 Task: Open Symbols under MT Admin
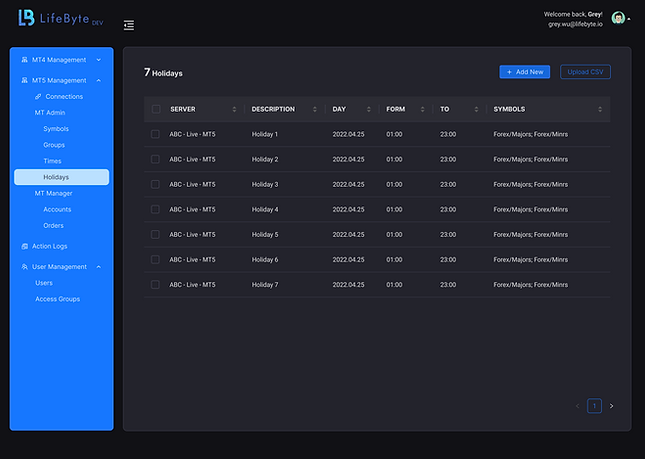click(56, 129)
